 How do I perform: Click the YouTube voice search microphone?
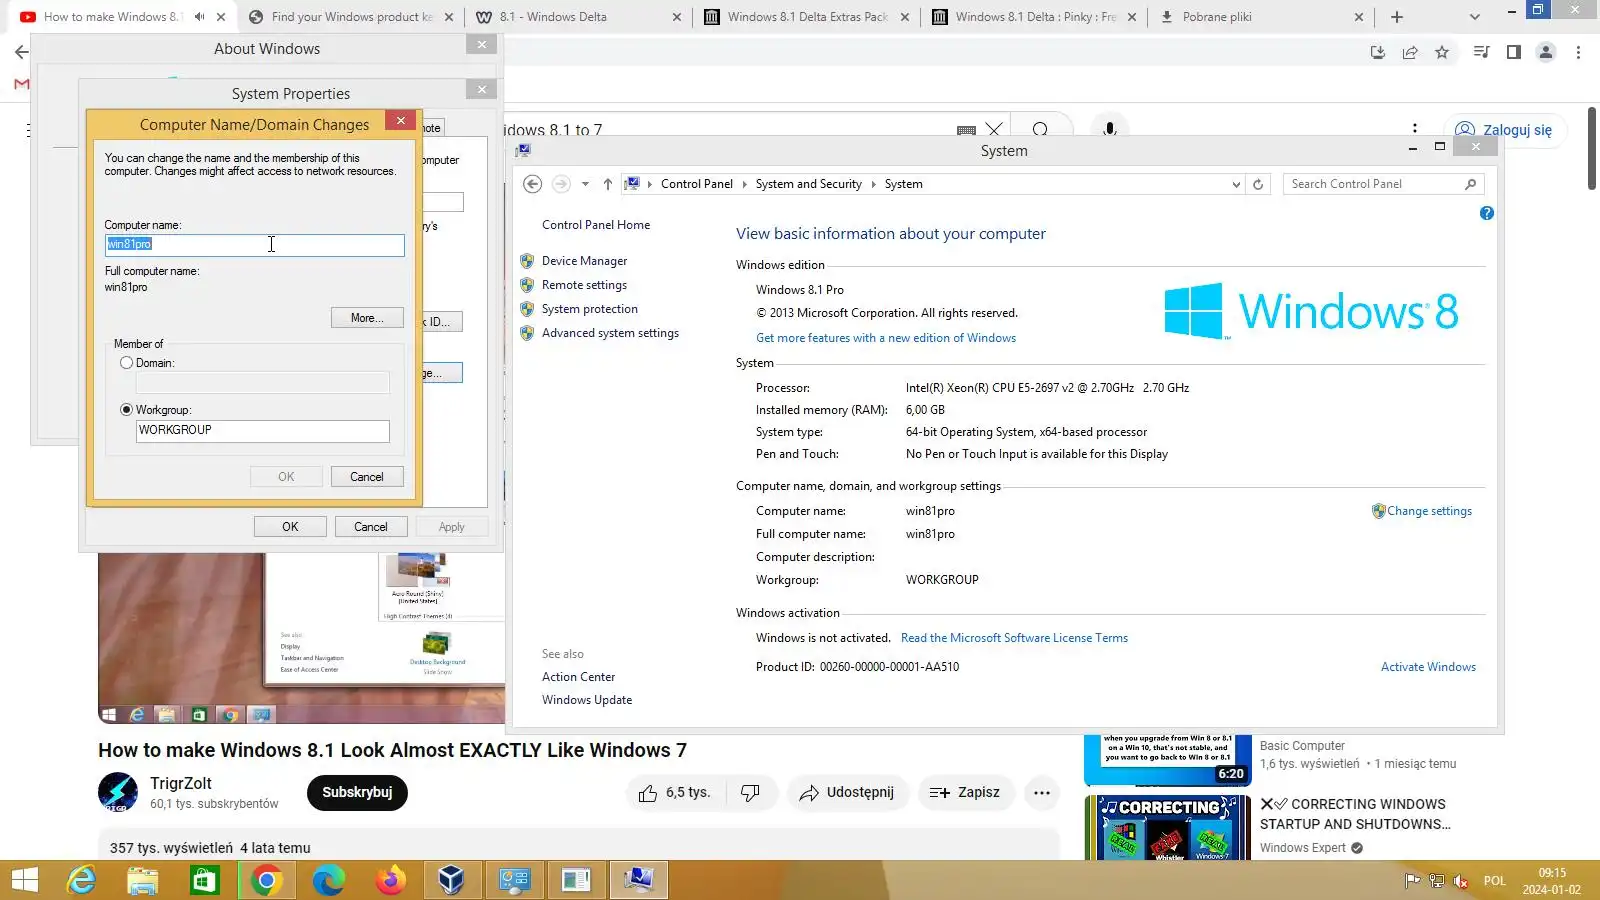pyautogui.click(x=1109, y=130)
